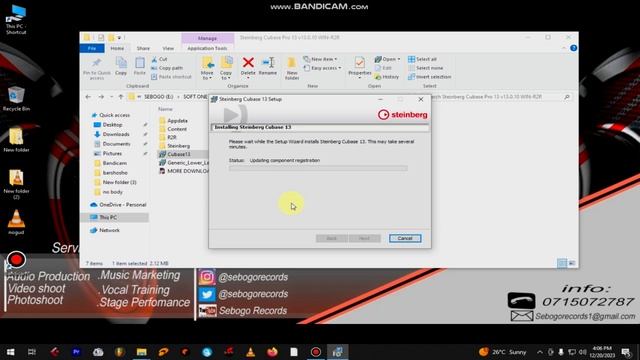Click Cancel in the Cubase 13 Setup dialog

404,238
